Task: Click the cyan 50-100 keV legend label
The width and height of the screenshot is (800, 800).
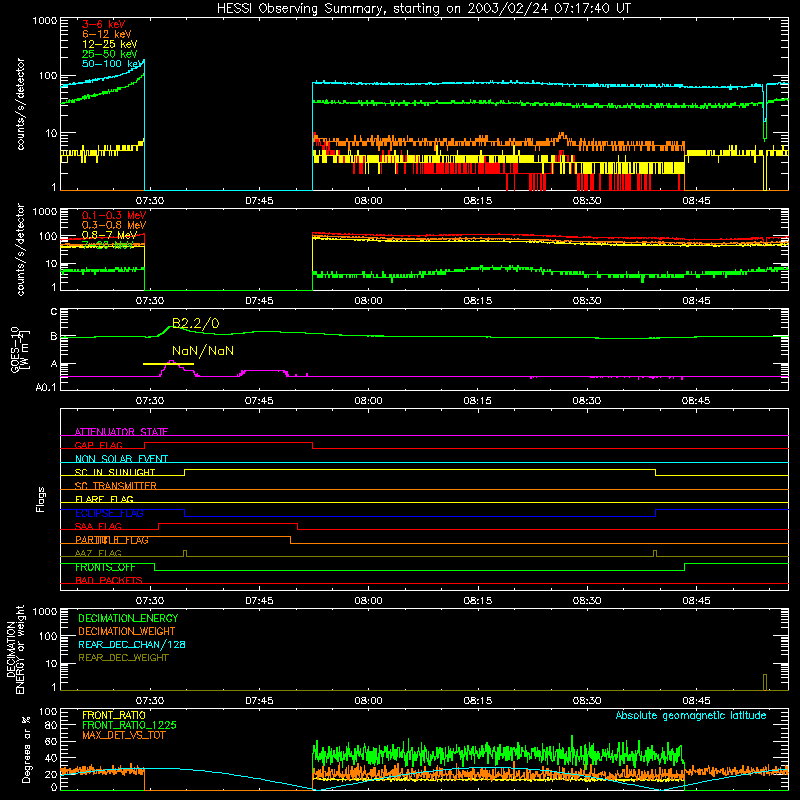Action: (x=113, y=64)
